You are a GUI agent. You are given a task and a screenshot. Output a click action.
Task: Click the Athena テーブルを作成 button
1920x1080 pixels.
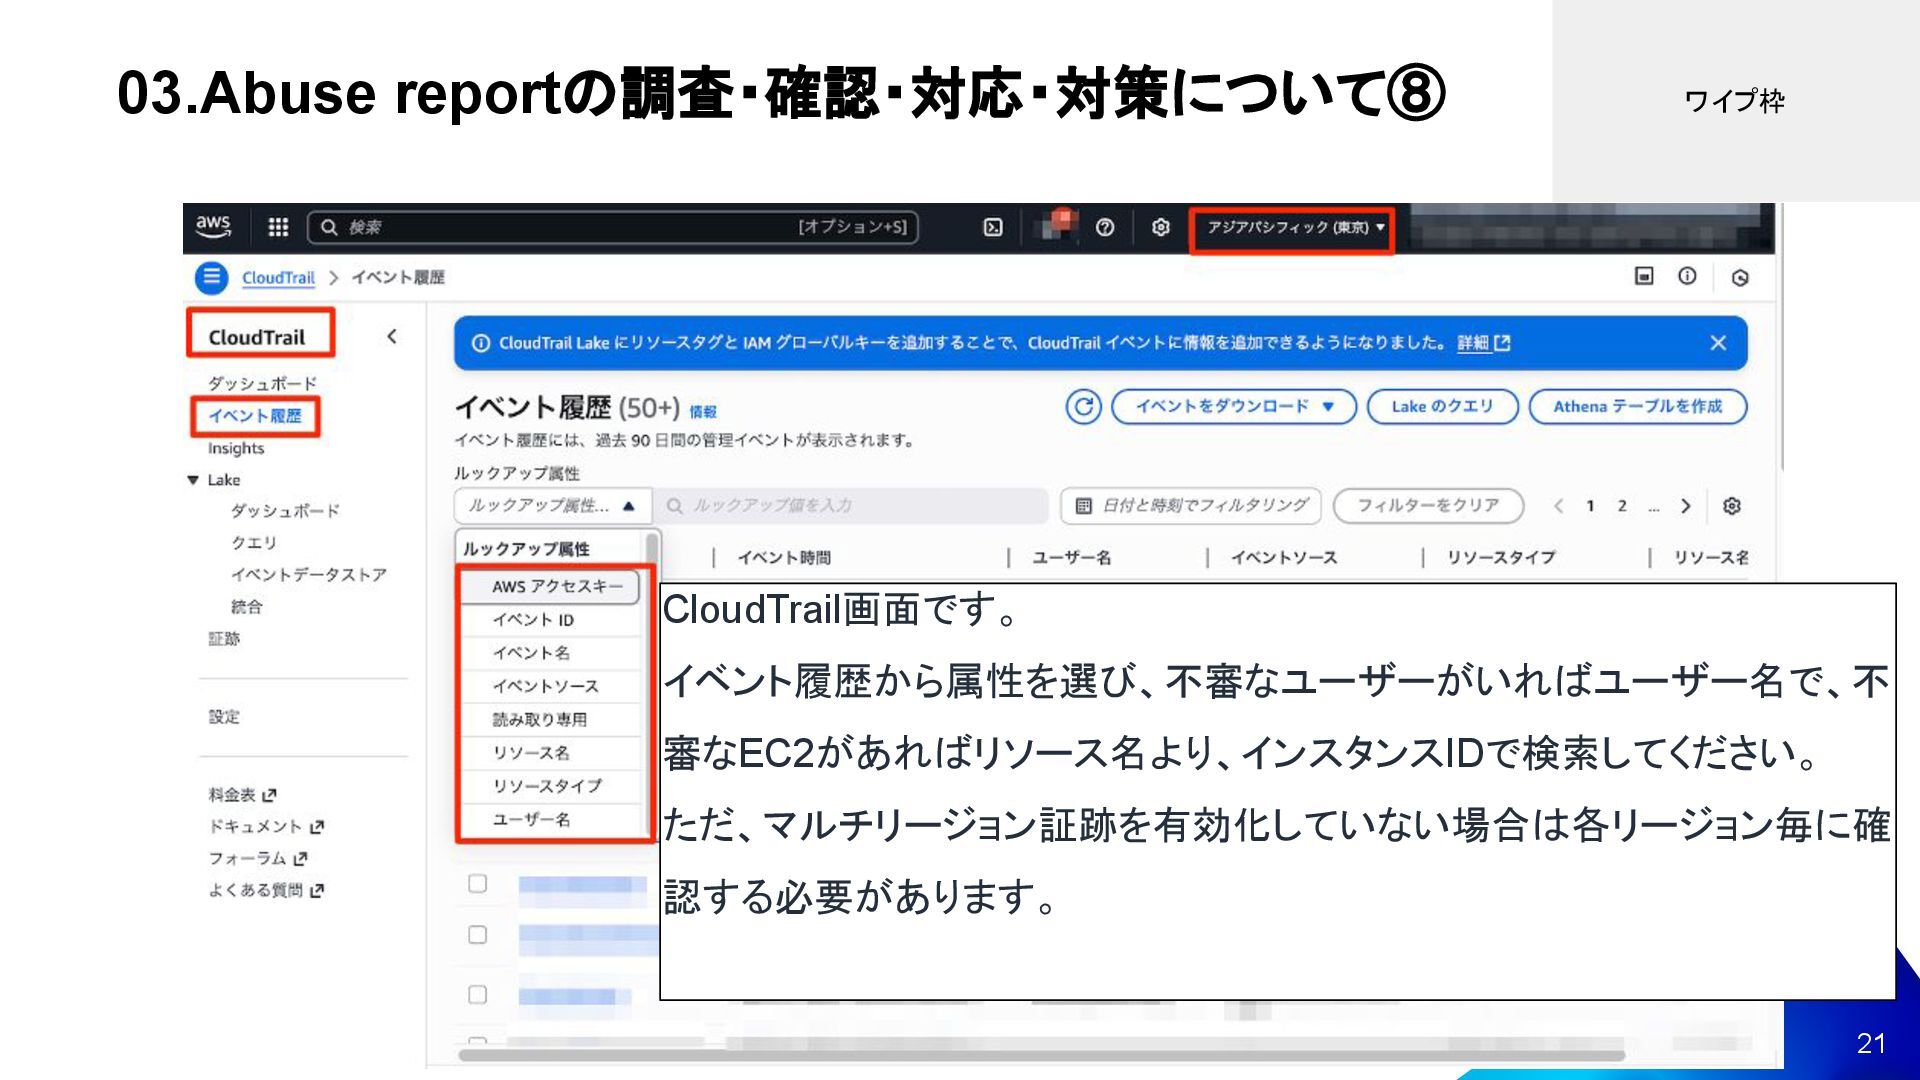[1637, 407]
